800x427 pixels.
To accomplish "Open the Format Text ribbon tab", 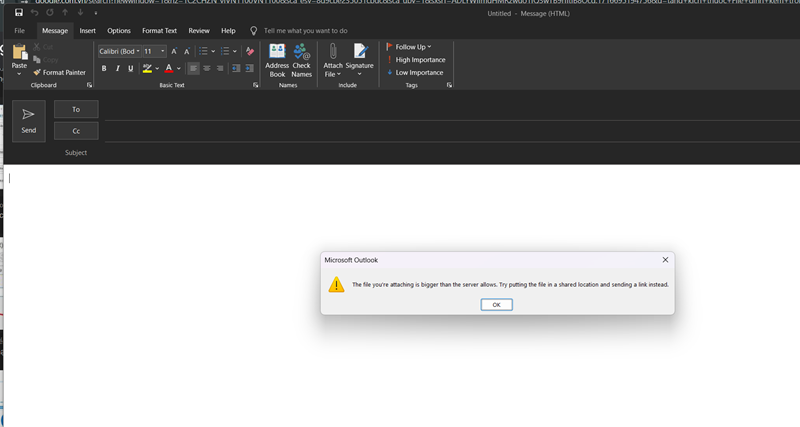I will [159, 31].
